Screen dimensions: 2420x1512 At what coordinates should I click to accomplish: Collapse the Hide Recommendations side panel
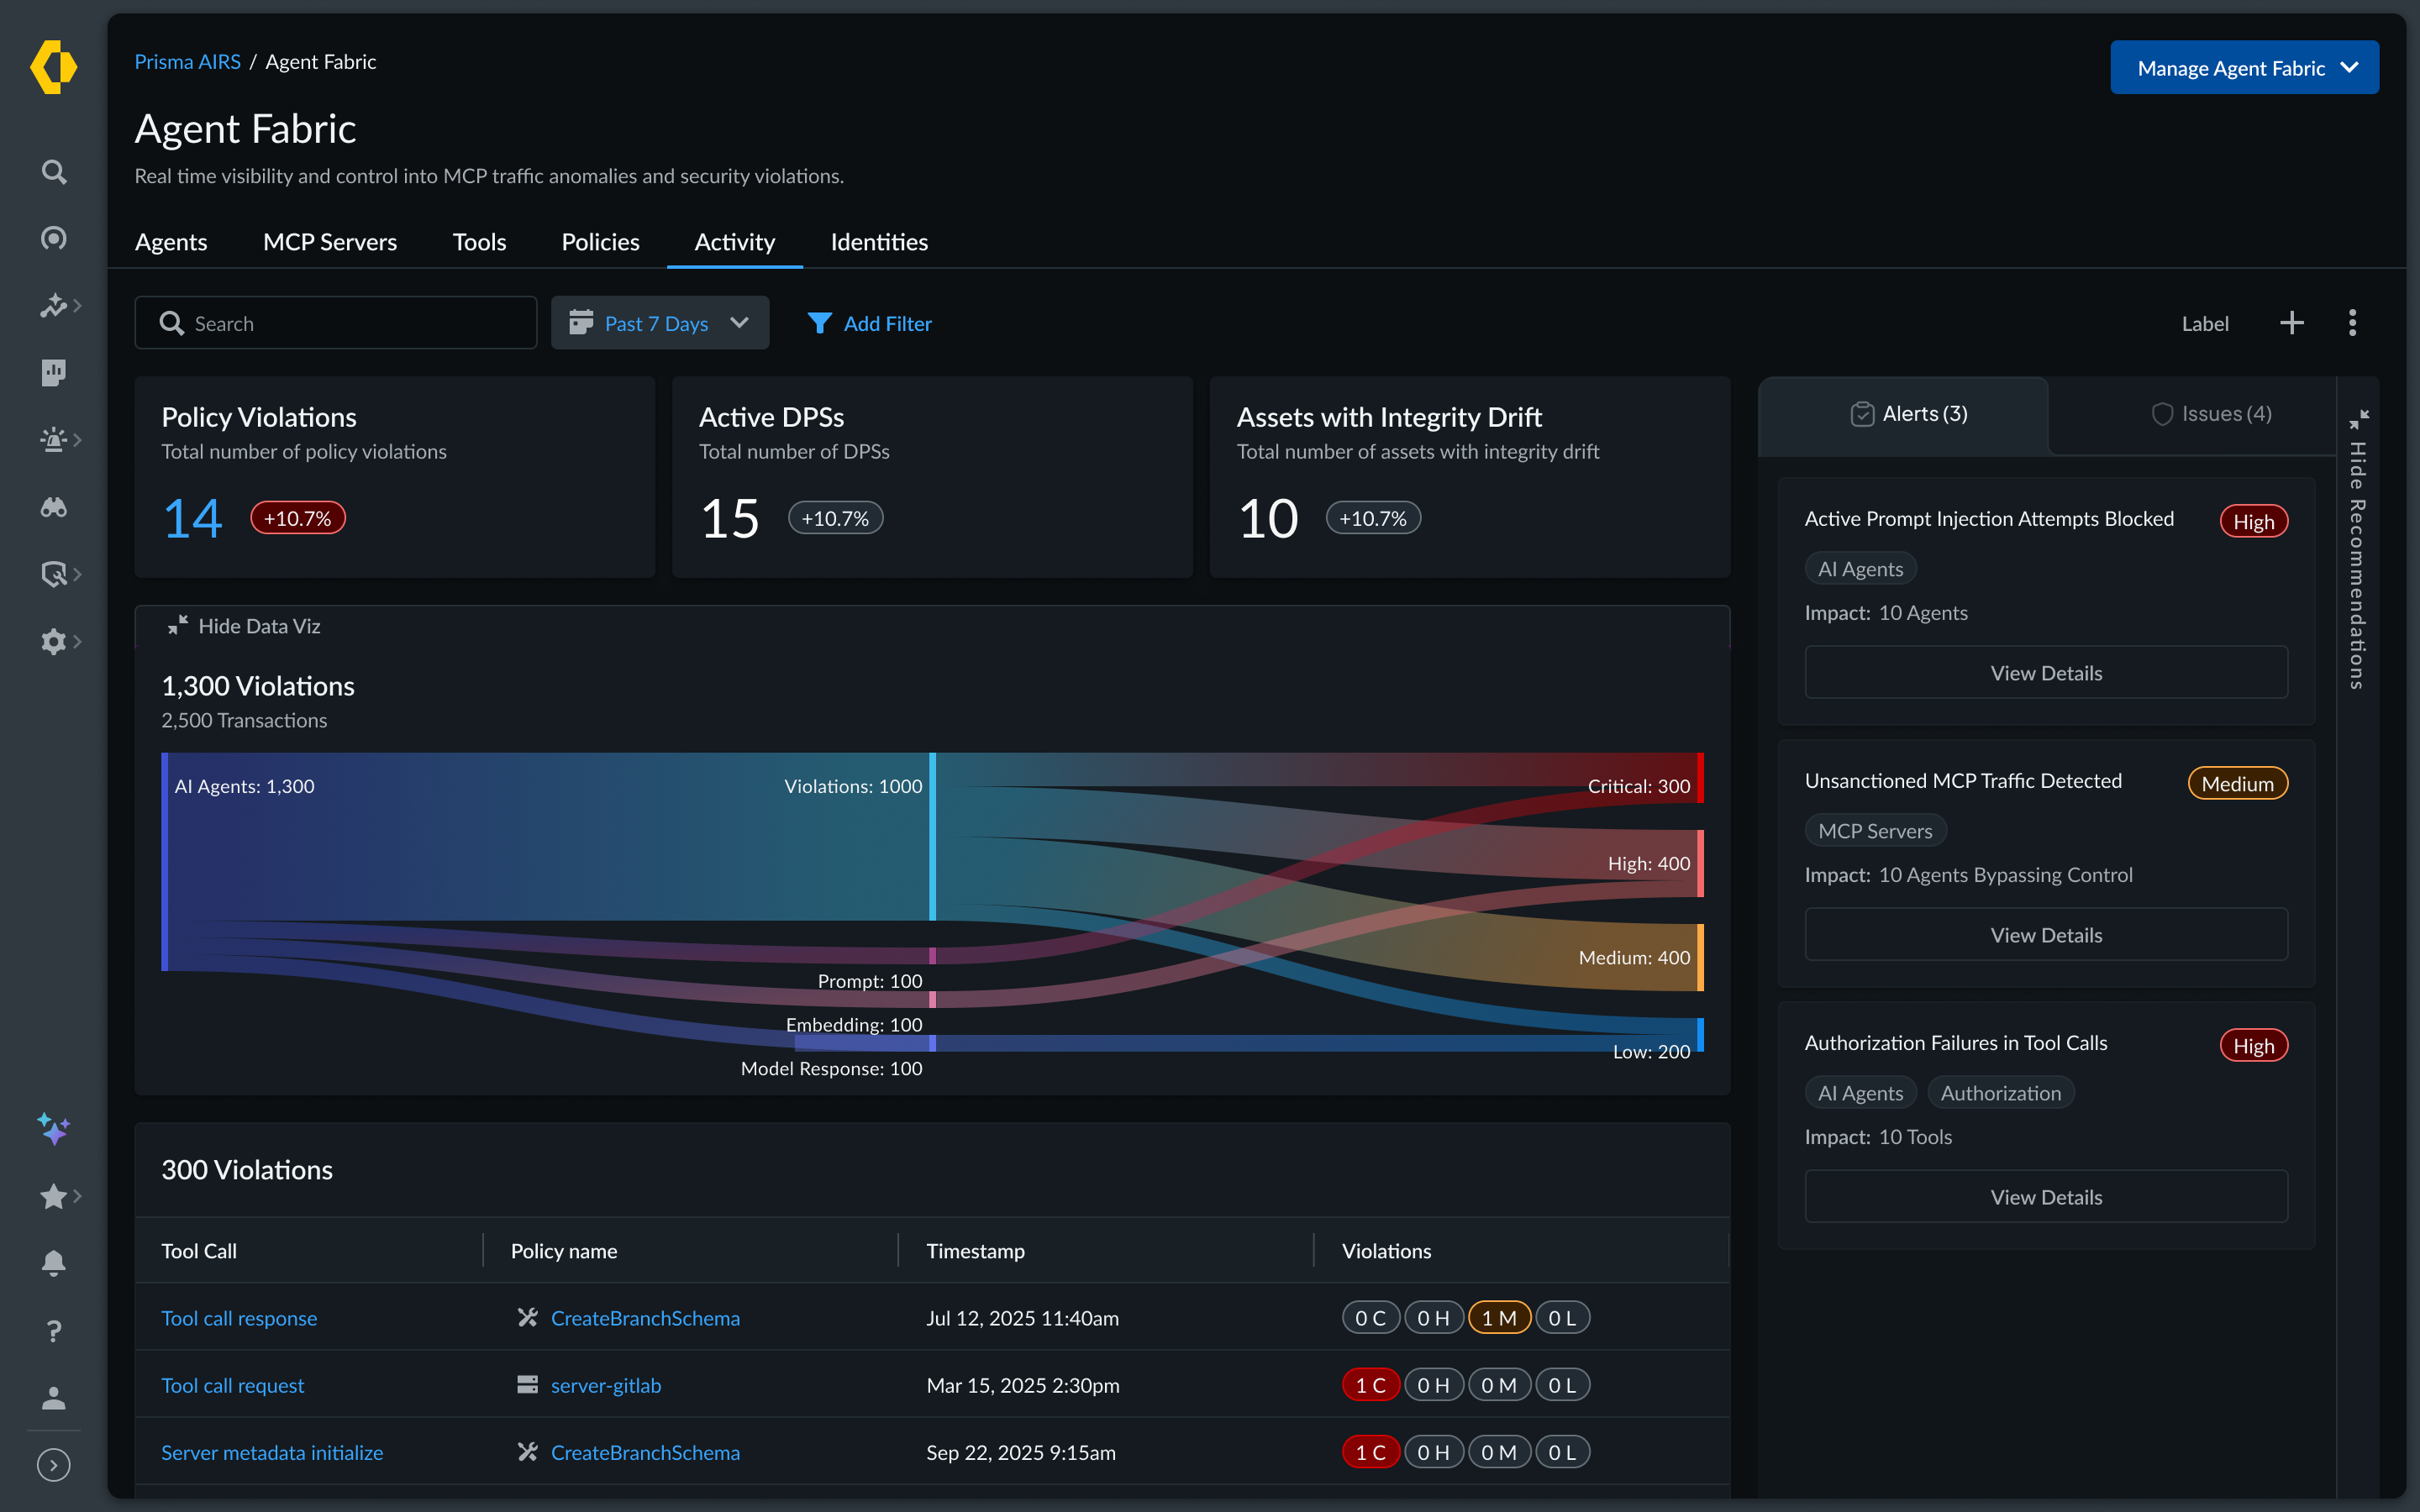tap(2358, 550)
